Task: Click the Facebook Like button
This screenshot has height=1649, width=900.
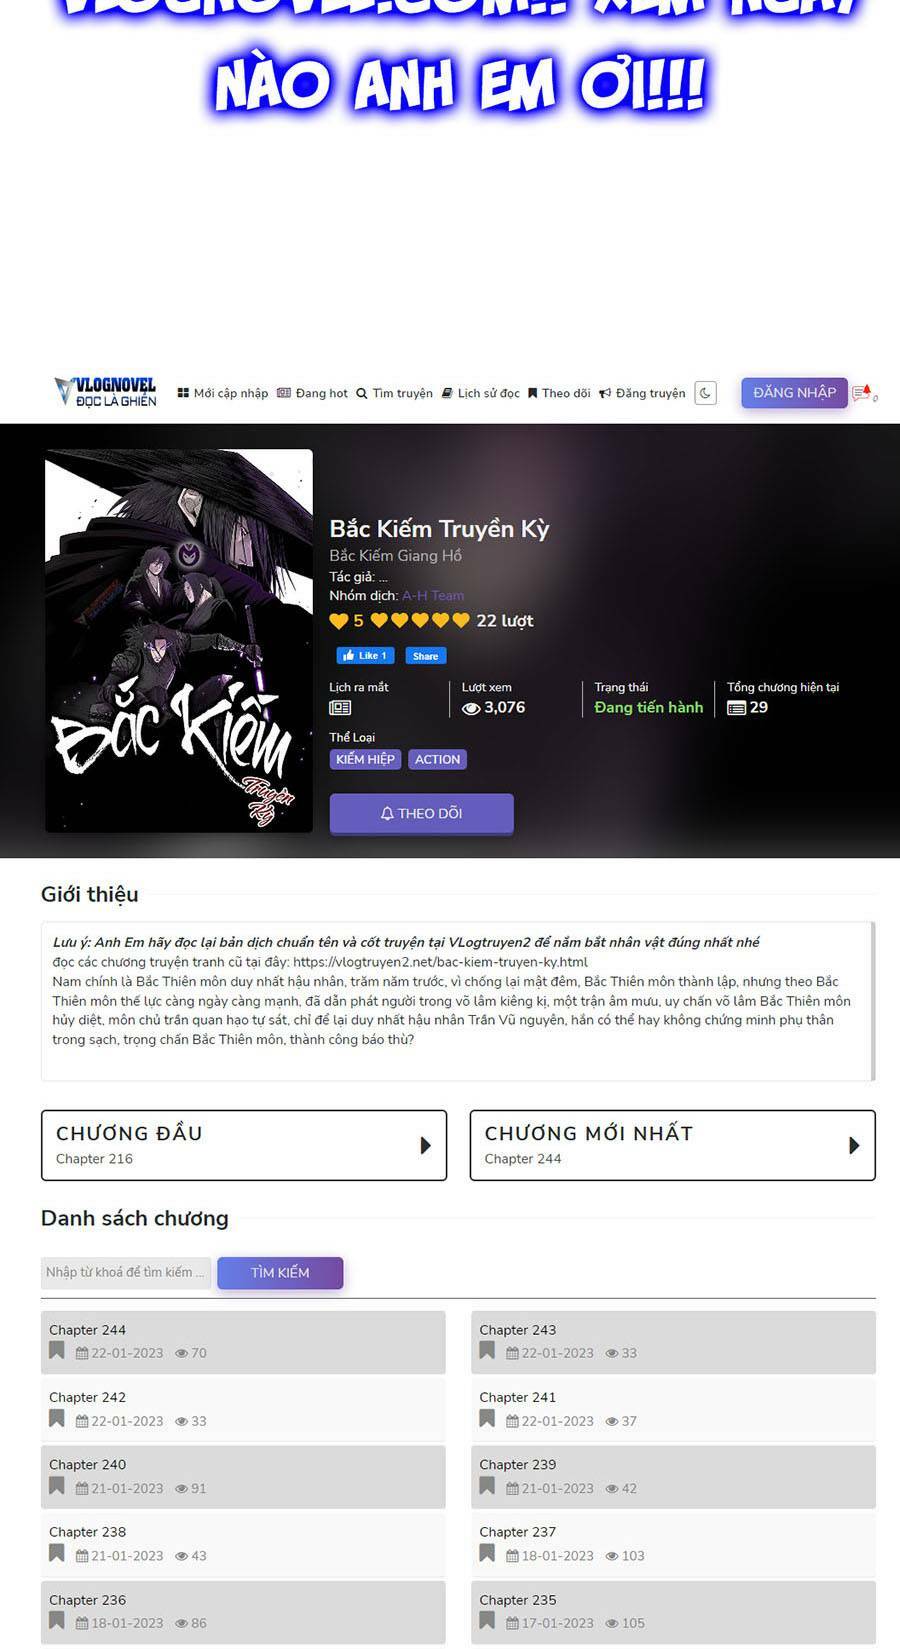Action: coord(365,656)
